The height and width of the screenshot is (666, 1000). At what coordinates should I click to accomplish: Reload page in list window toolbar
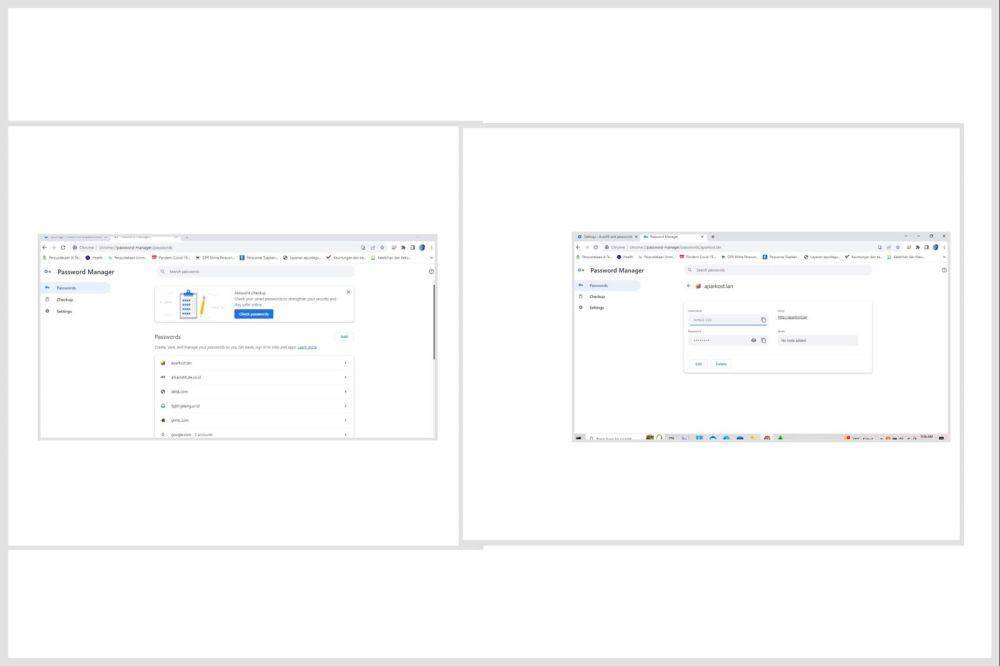click(63, 248)
